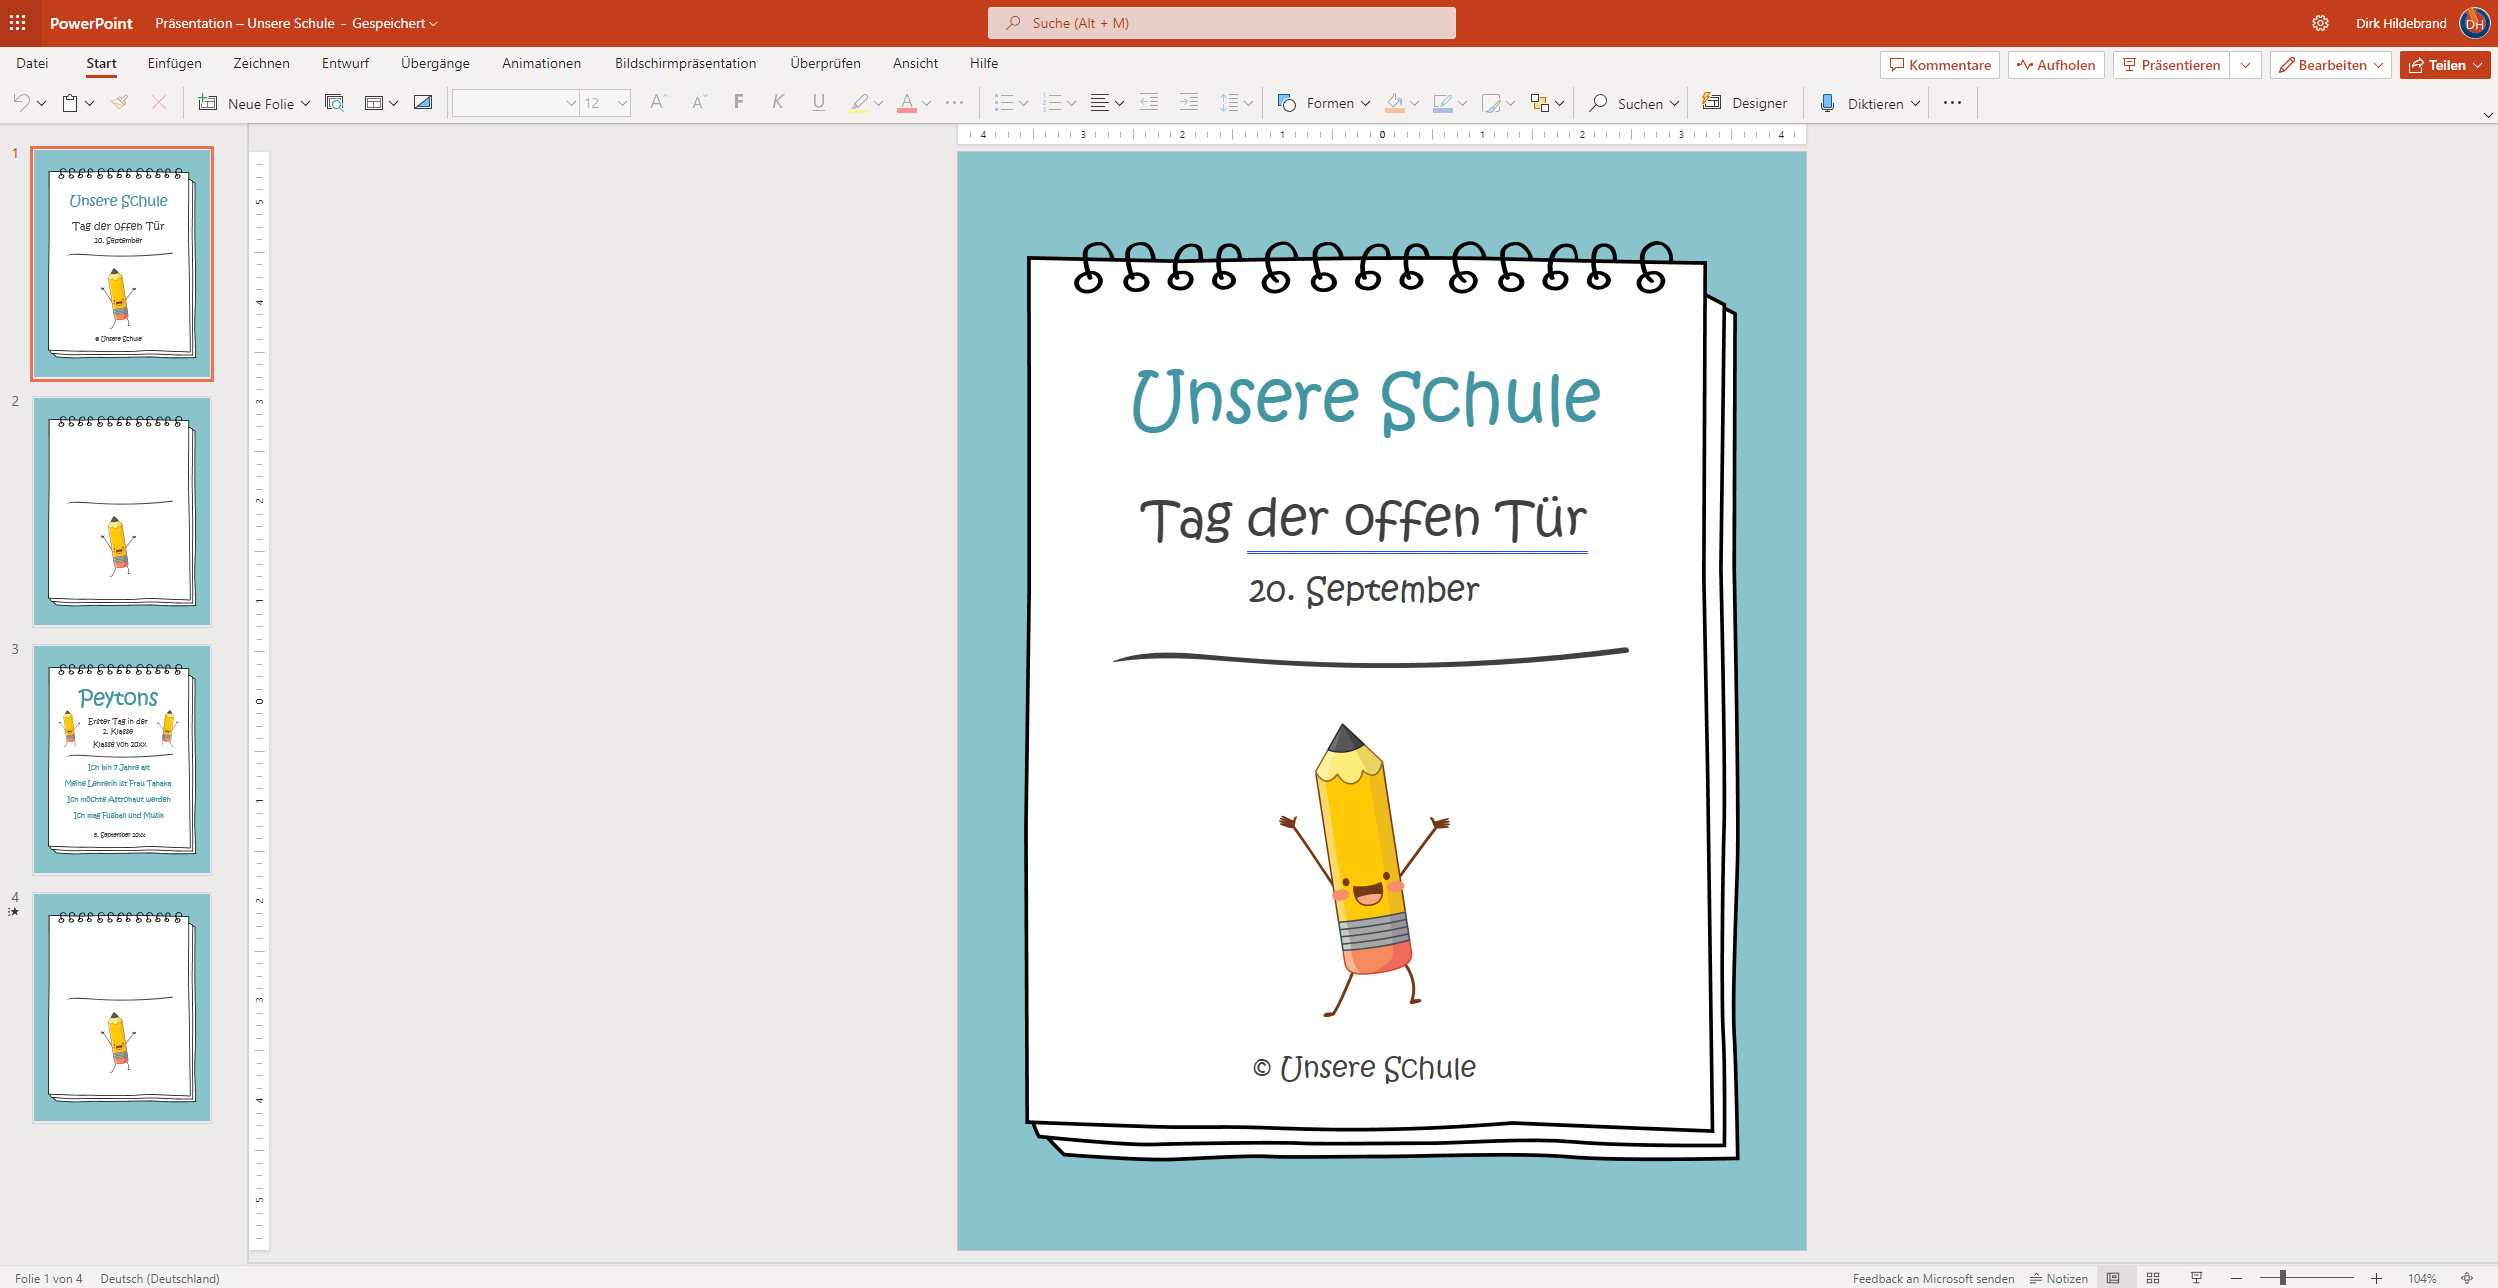
Task: Expand the Neue Folie dropdown arrow
Action: 306,103
